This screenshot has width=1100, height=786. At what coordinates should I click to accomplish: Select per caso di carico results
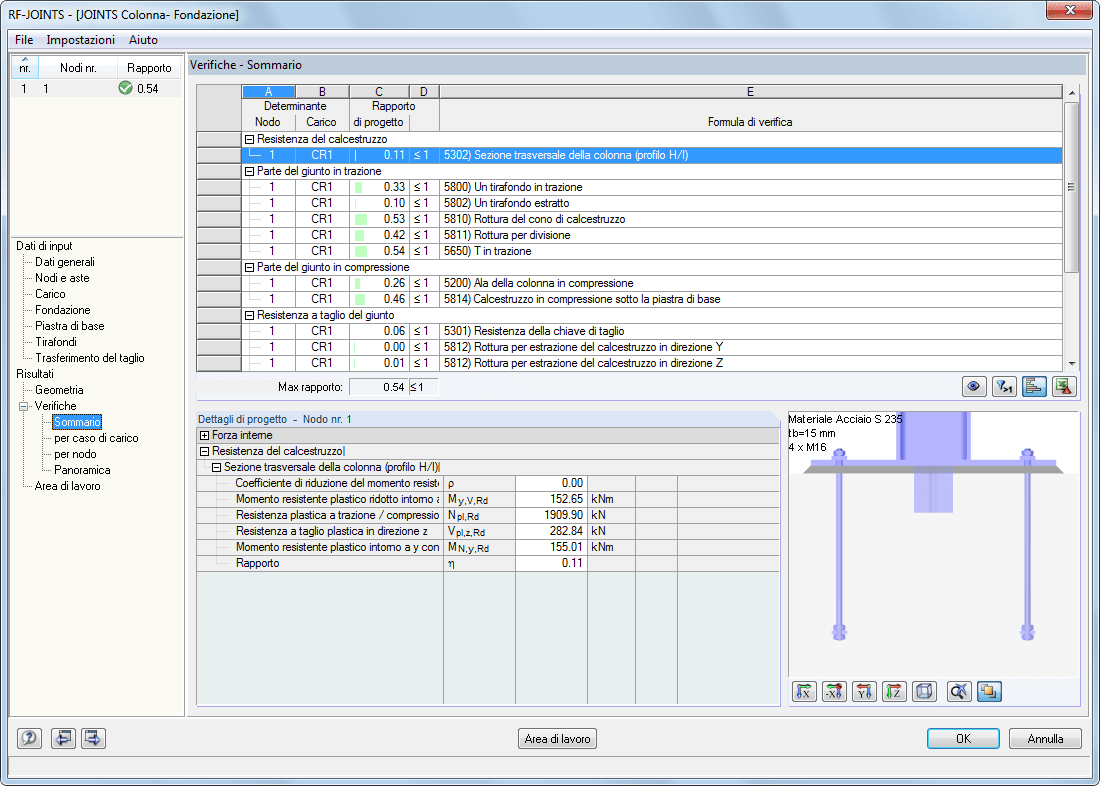(x=96, y=438)
